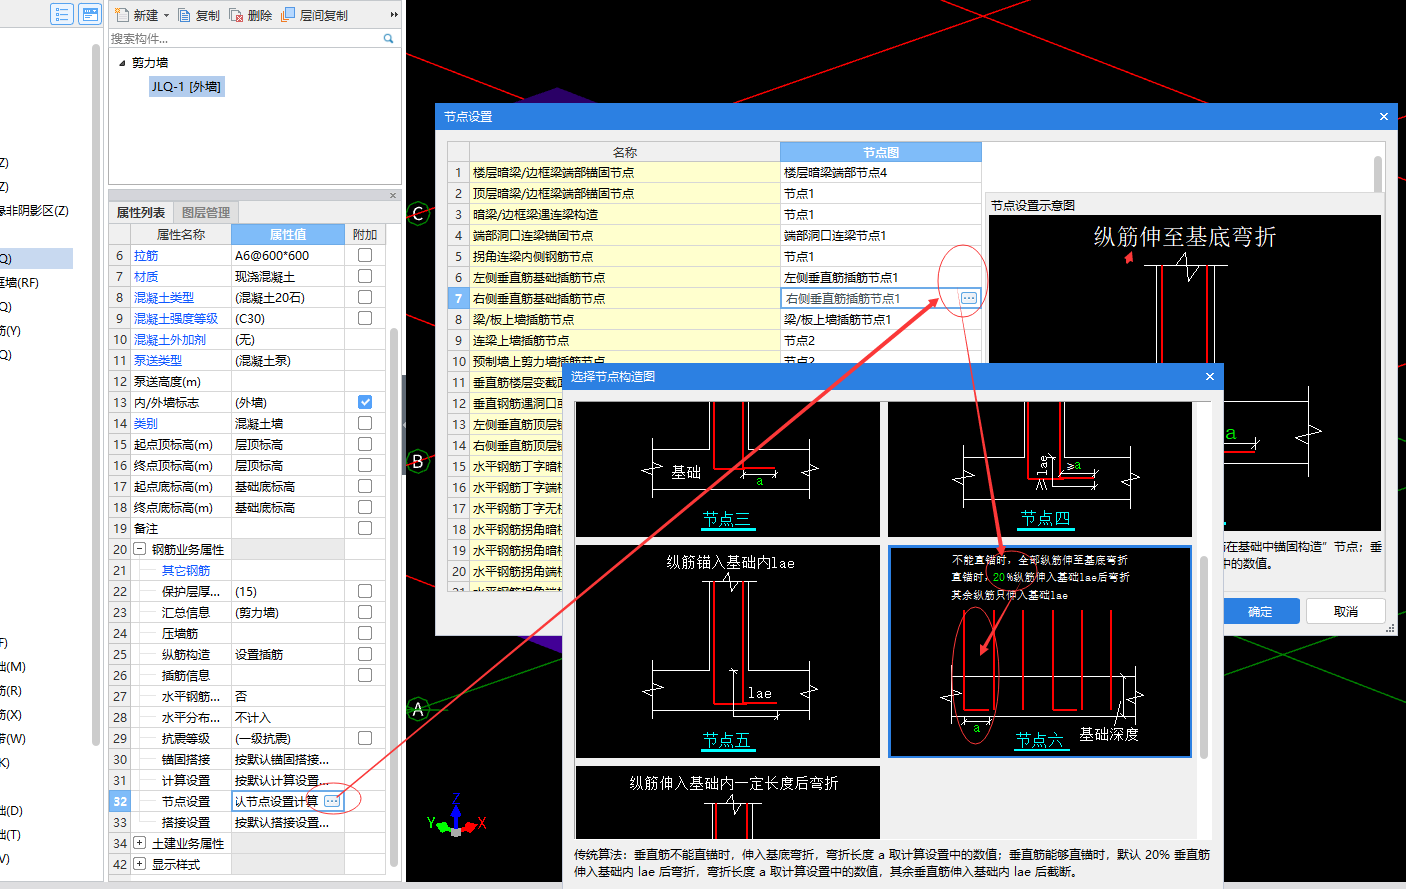Toggle 材质 additional checkbox

coord(365,276)
